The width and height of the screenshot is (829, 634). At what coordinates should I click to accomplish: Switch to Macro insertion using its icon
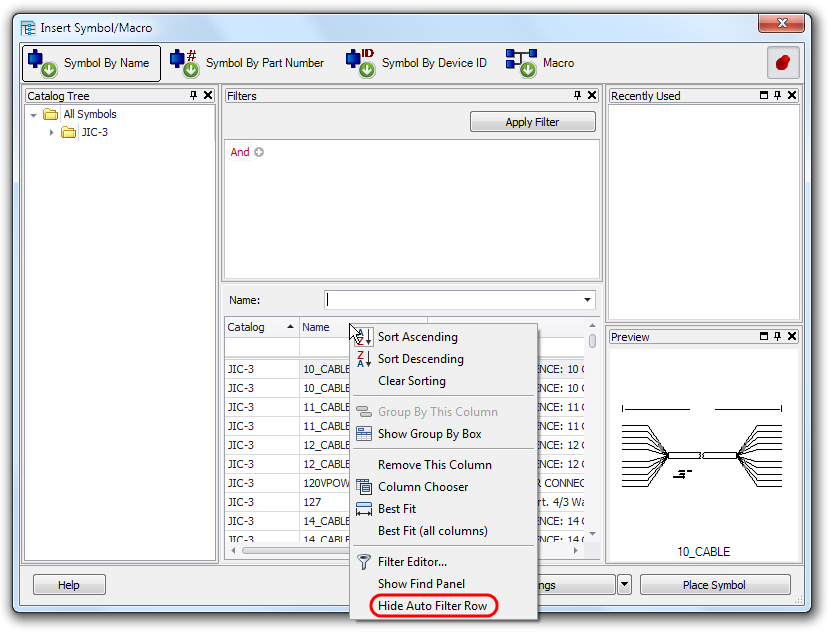point(521,62)
